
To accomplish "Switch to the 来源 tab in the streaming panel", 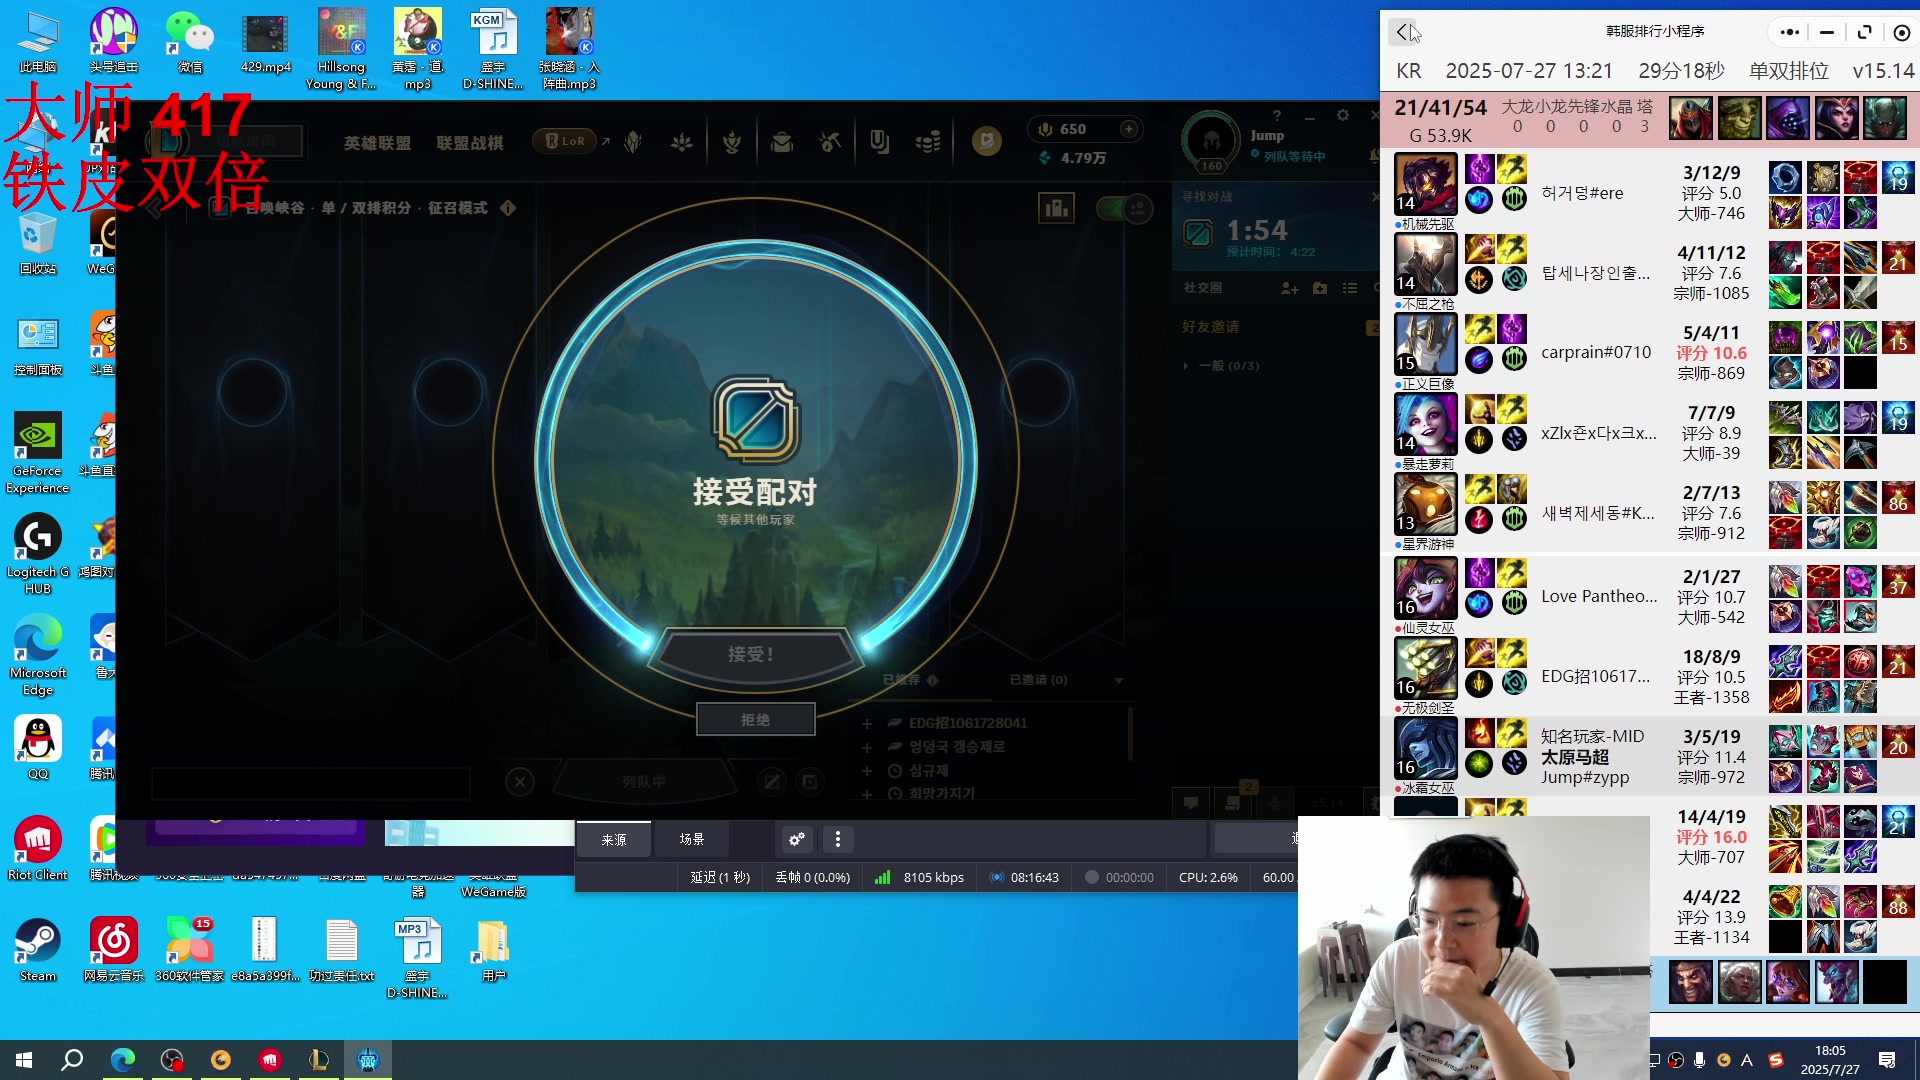I will pos(614,840).
